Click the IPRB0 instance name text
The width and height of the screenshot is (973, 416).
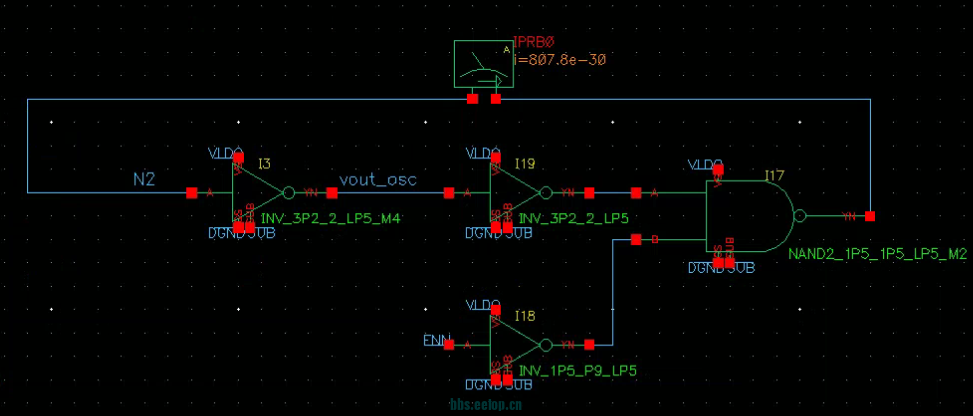(533, 44)
